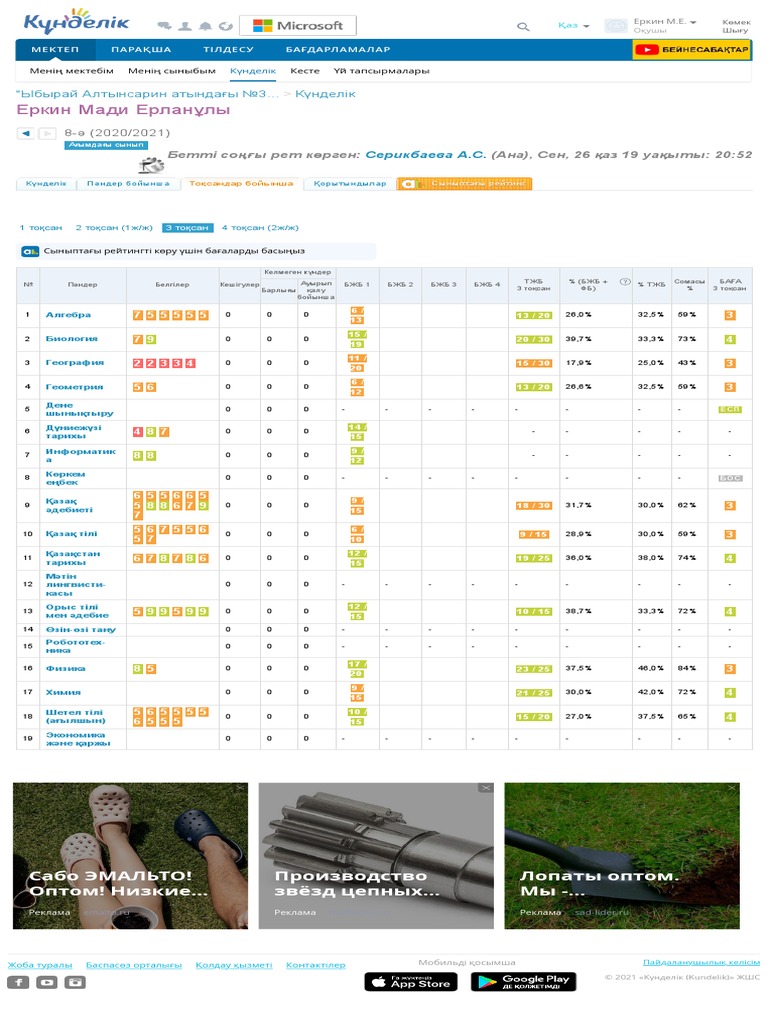Viewport: 768px width, 1024px height.
Task: Open Дүниежүзі тарихы subject link
Action: coord(73,432)
